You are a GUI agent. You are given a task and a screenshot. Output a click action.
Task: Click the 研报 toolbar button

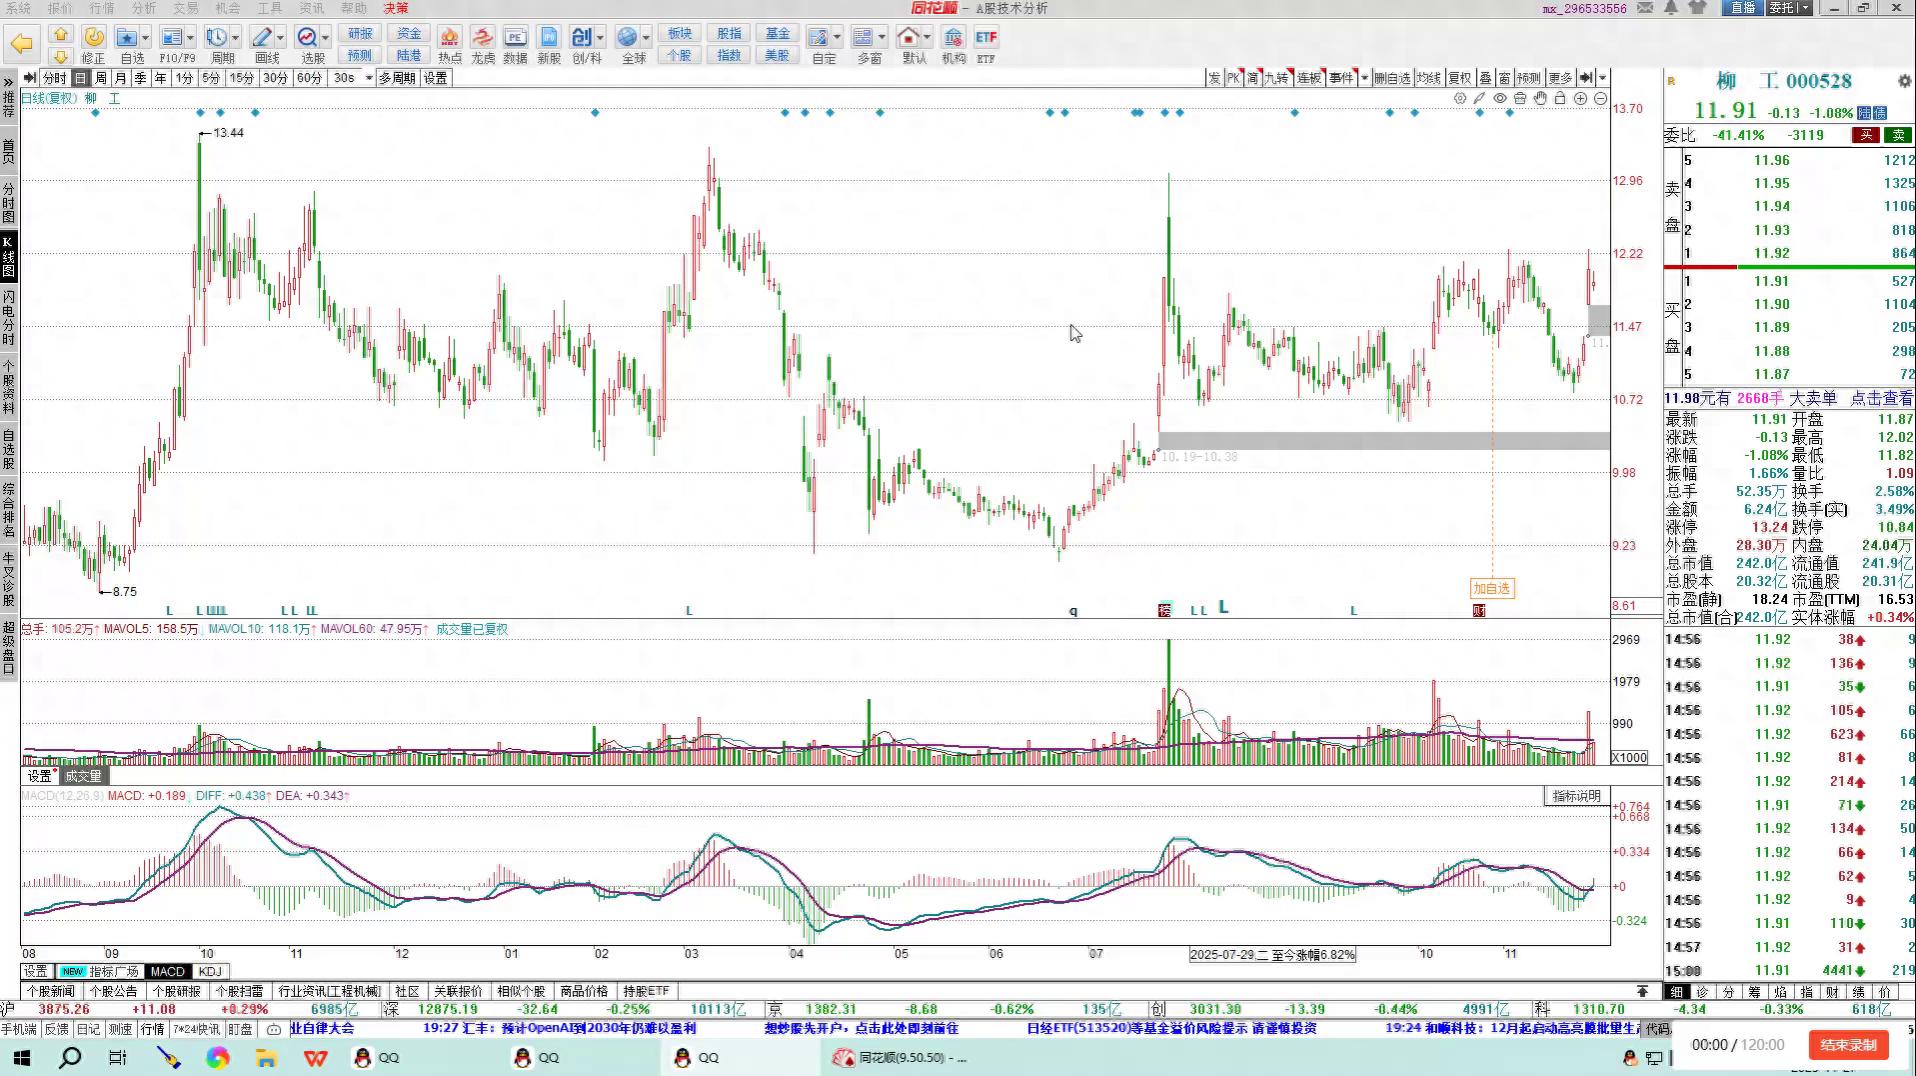[x=360, y=34]
